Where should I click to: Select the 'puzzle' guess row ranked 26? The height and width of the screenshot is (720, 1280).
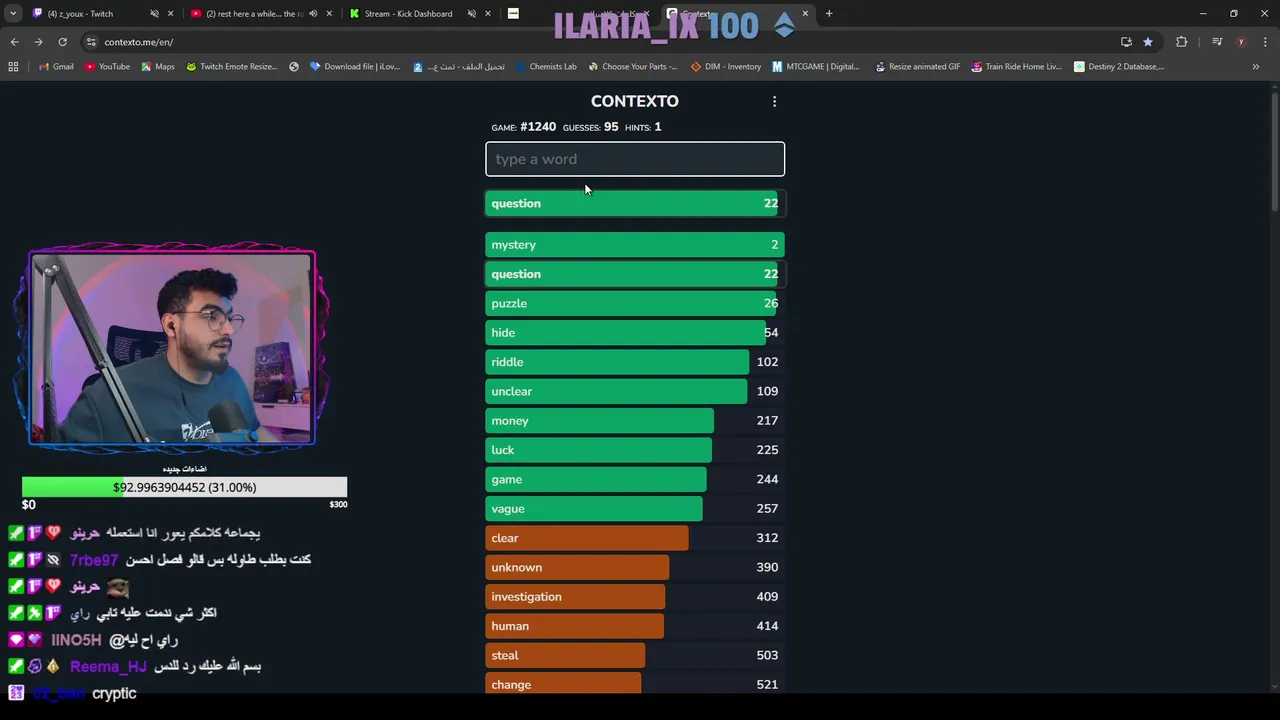pyautogui.click(x=635, y=303)
